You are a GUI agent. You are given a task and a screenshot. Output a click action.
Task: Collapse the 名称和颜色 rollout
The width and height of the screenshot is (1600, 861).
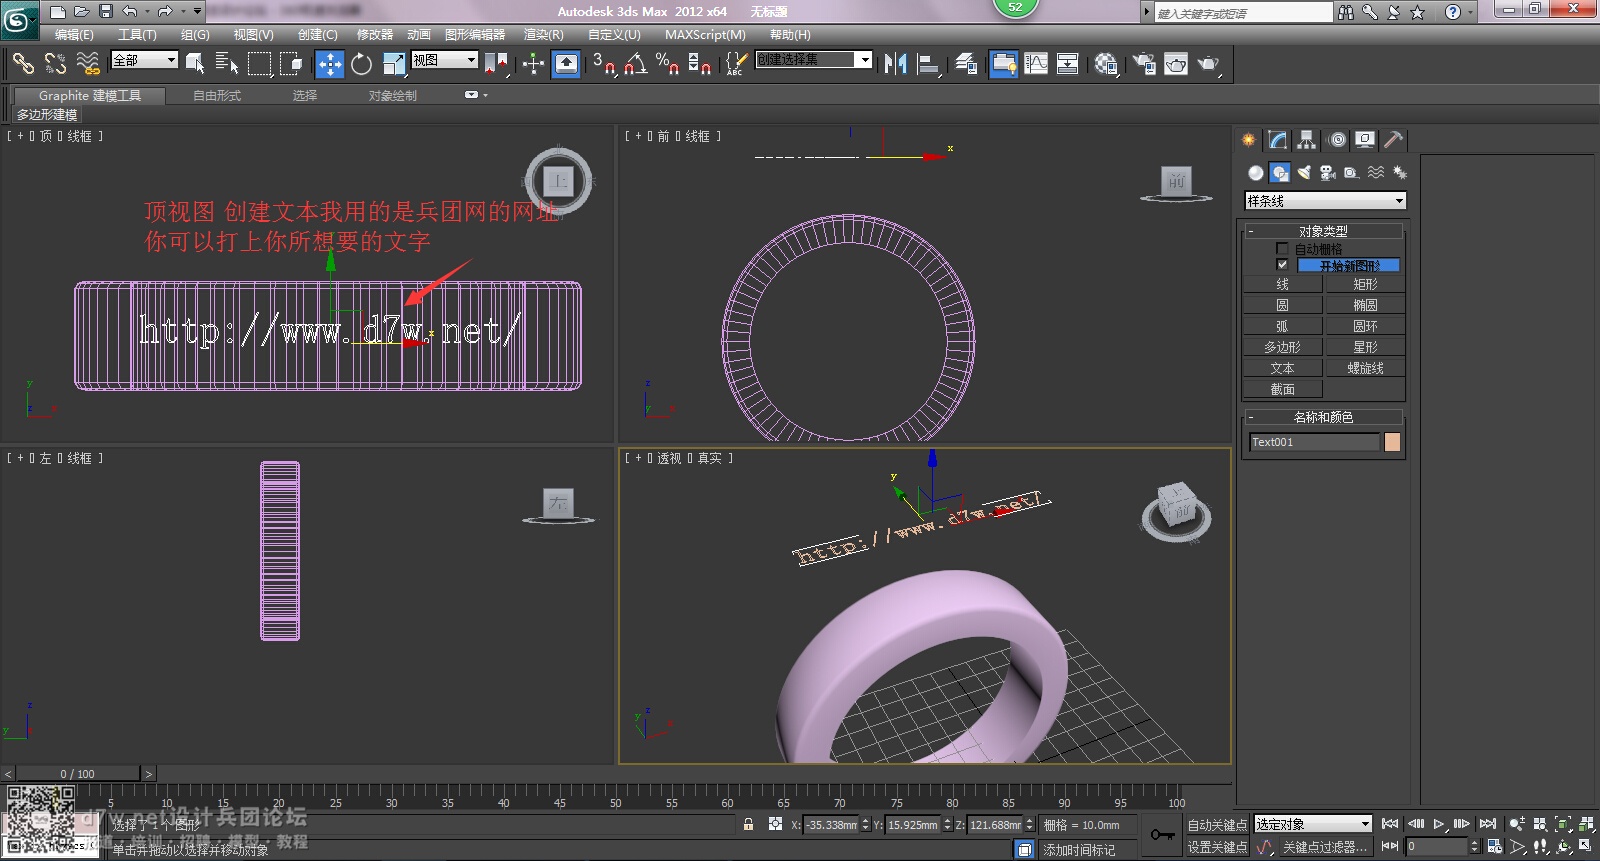[x=1323, y=417]
